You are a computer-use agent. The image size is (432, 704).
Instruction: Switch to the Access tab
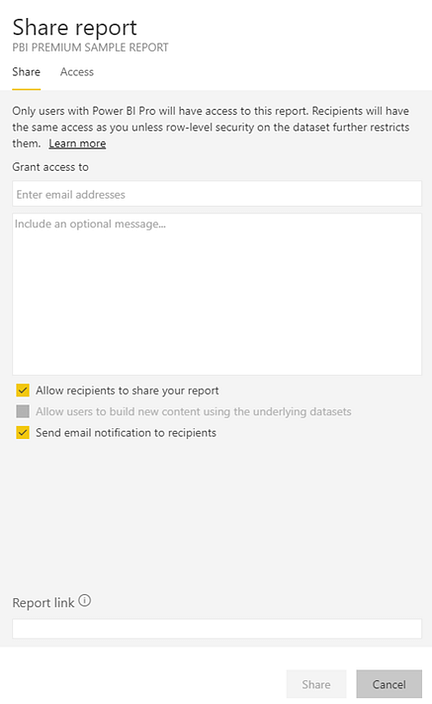pyautogui.click(x=77, y=72)
